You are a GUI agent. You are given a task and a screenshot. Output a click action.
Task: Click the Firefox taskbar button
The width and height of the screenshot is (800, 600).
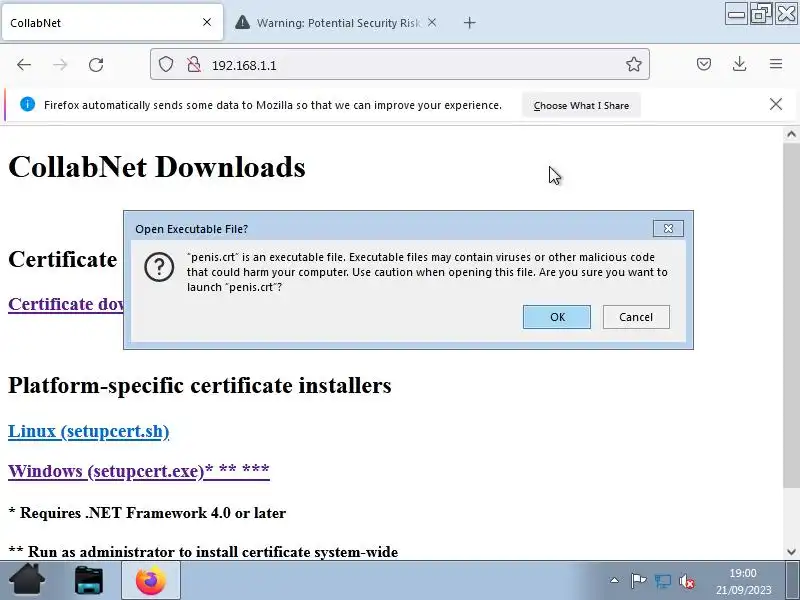coord(151,580)
